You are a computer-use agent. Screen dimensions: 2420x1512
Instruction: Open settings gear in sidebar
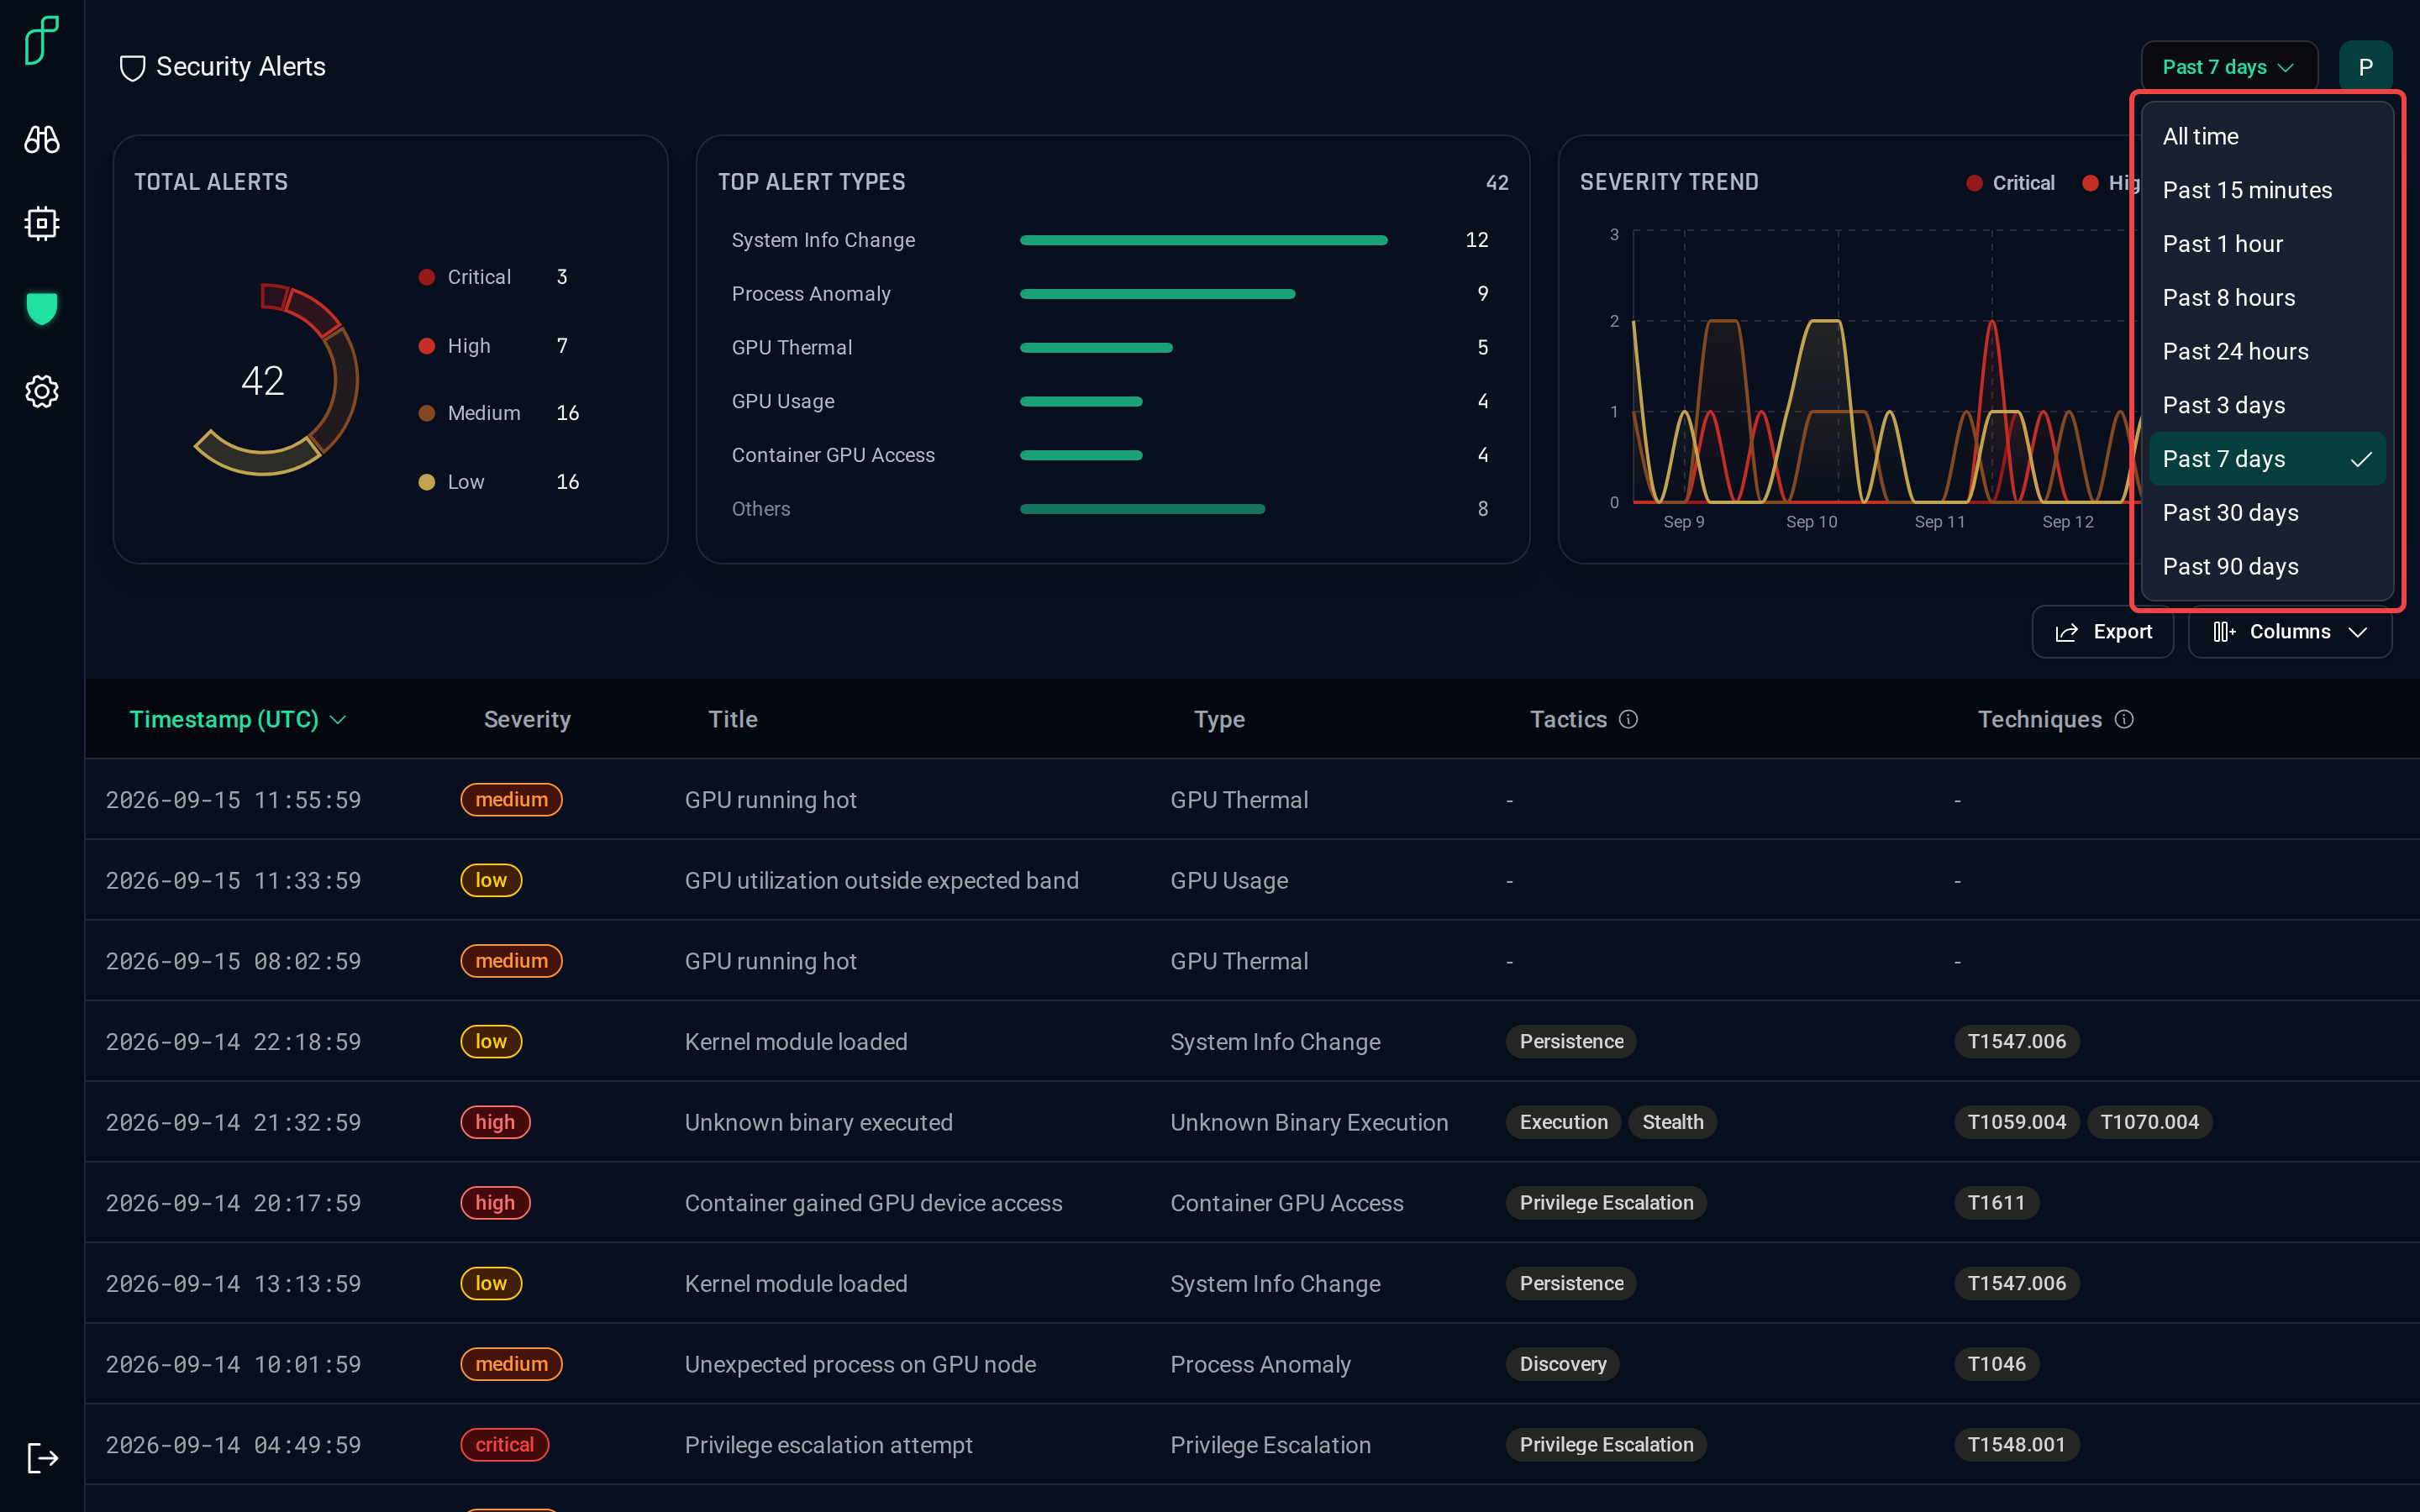[41, 391]
